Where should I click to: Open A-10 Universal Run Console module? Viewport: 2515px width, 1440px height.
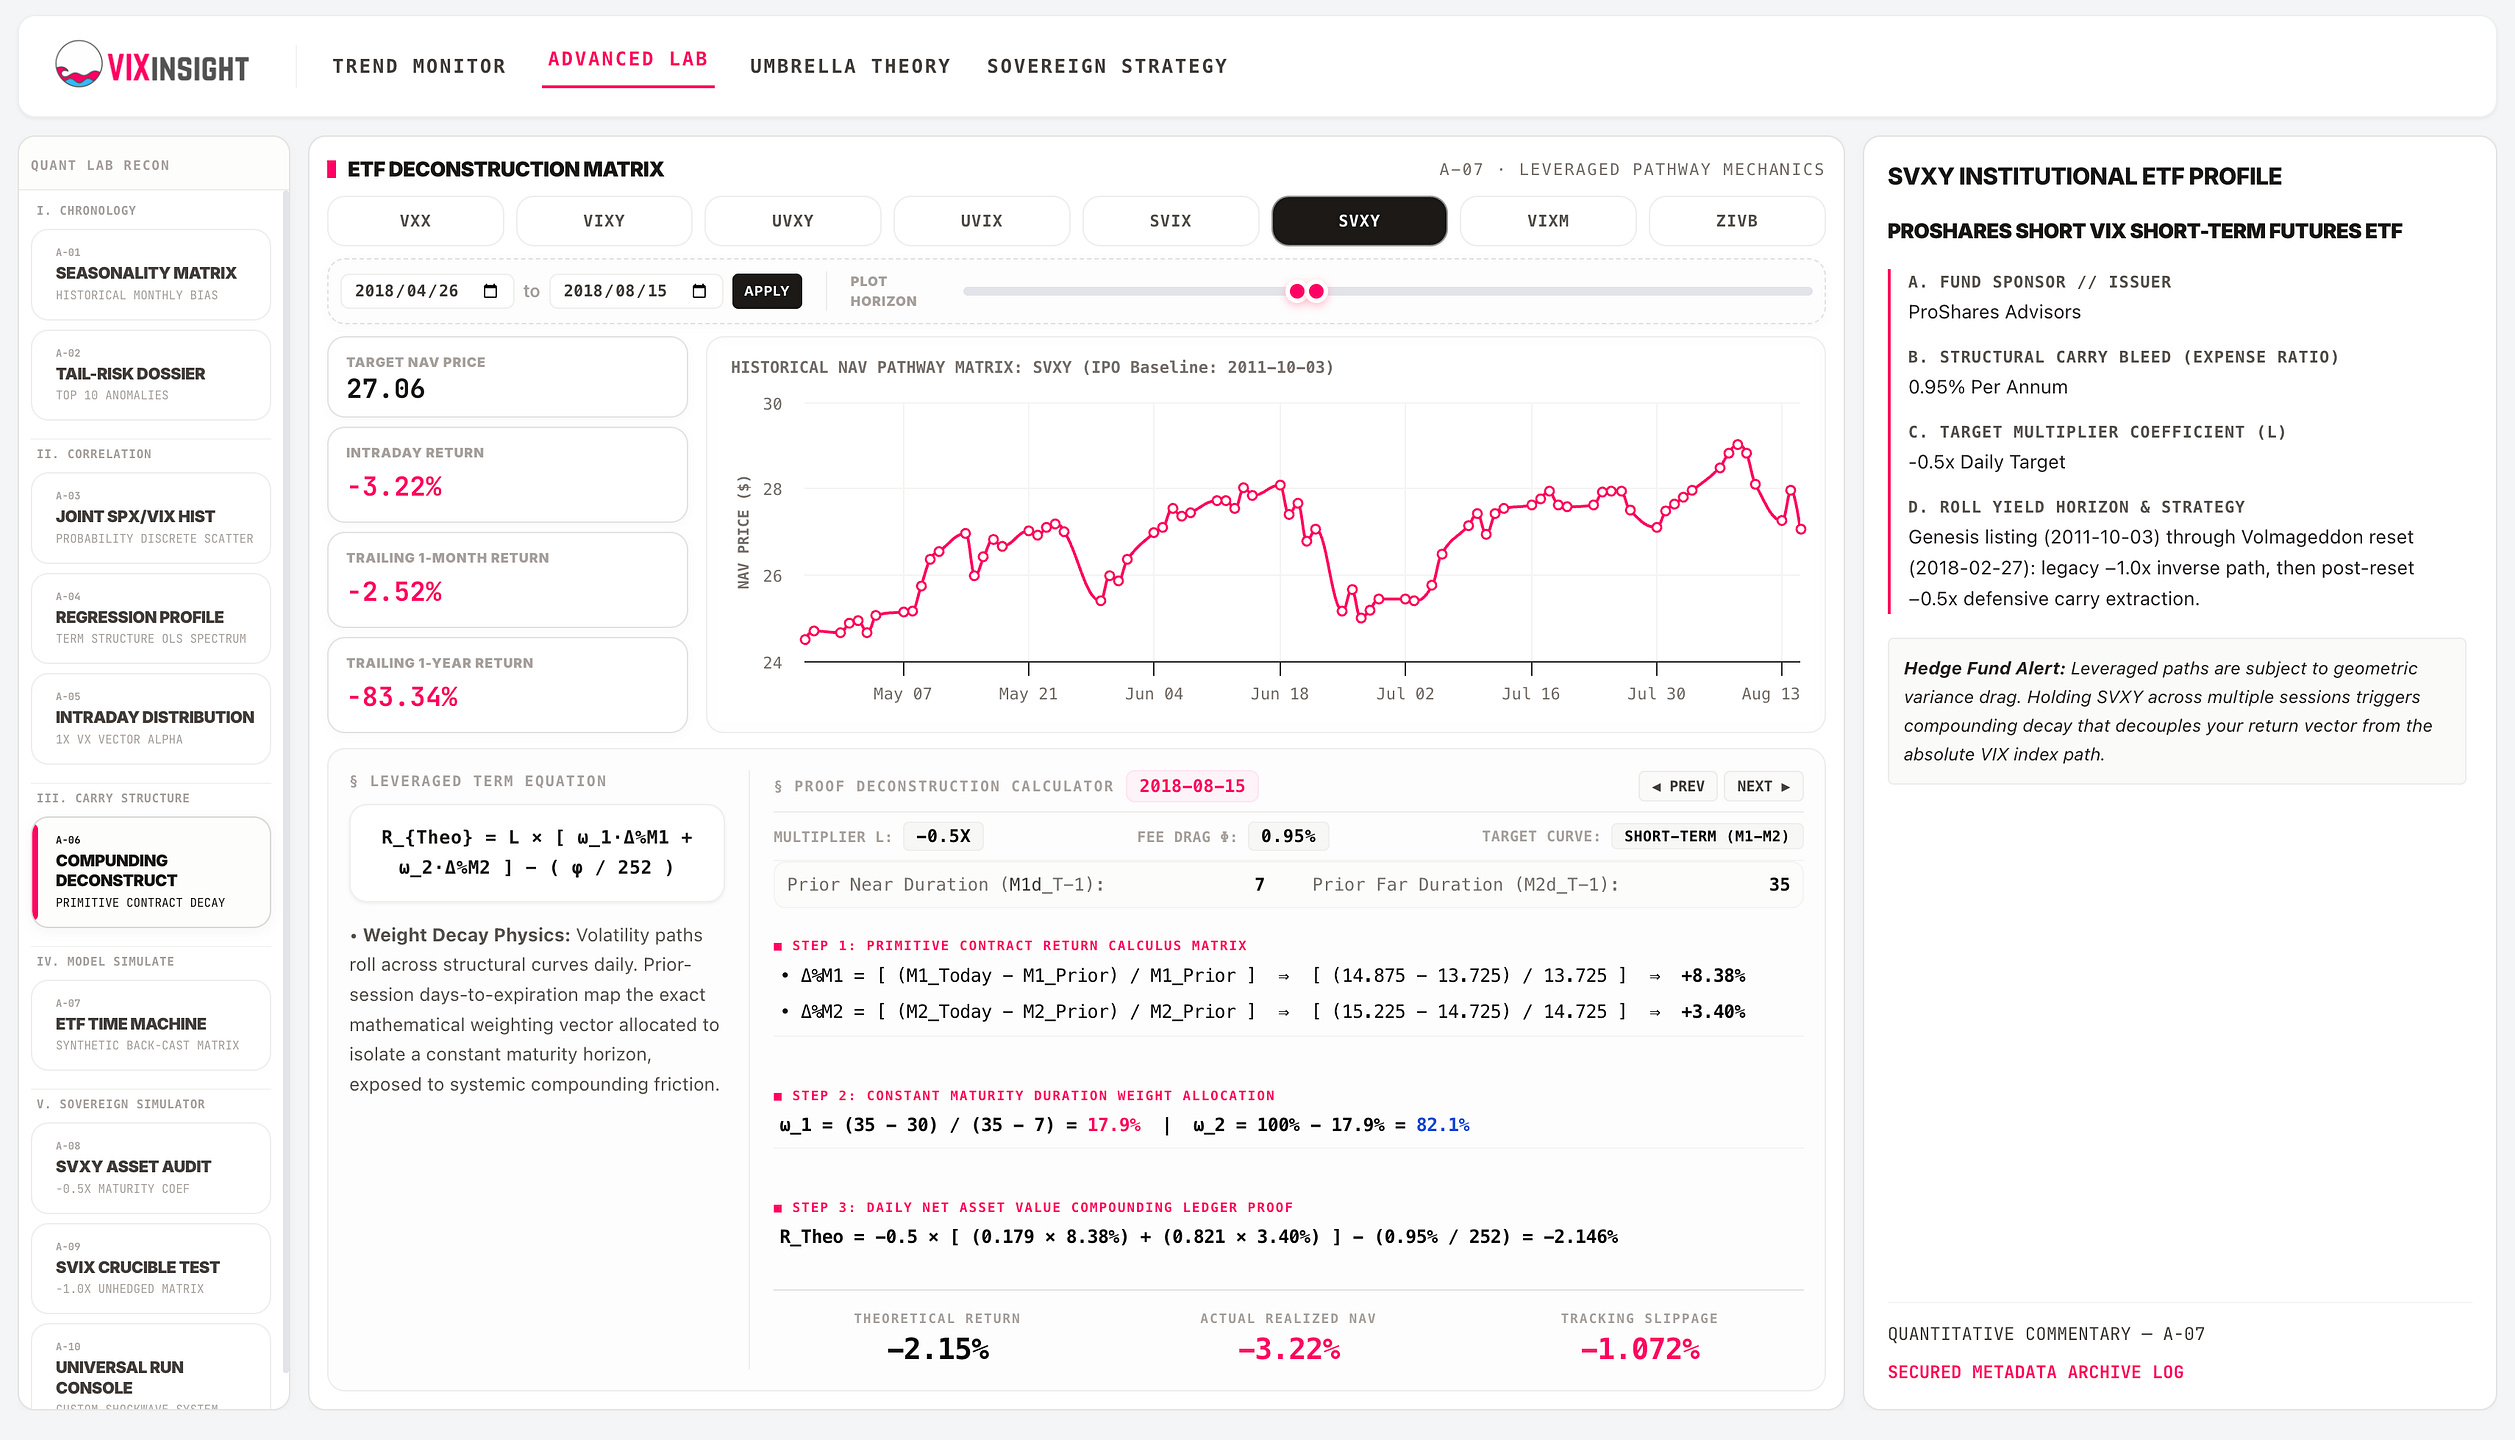point(151,1367)
